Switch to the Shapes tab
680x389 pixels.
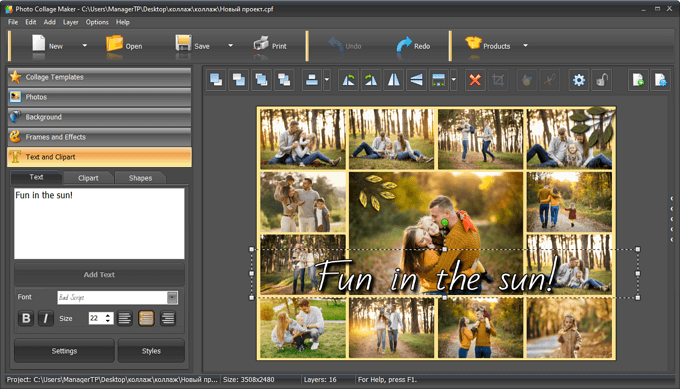click(x=140, y=178)
